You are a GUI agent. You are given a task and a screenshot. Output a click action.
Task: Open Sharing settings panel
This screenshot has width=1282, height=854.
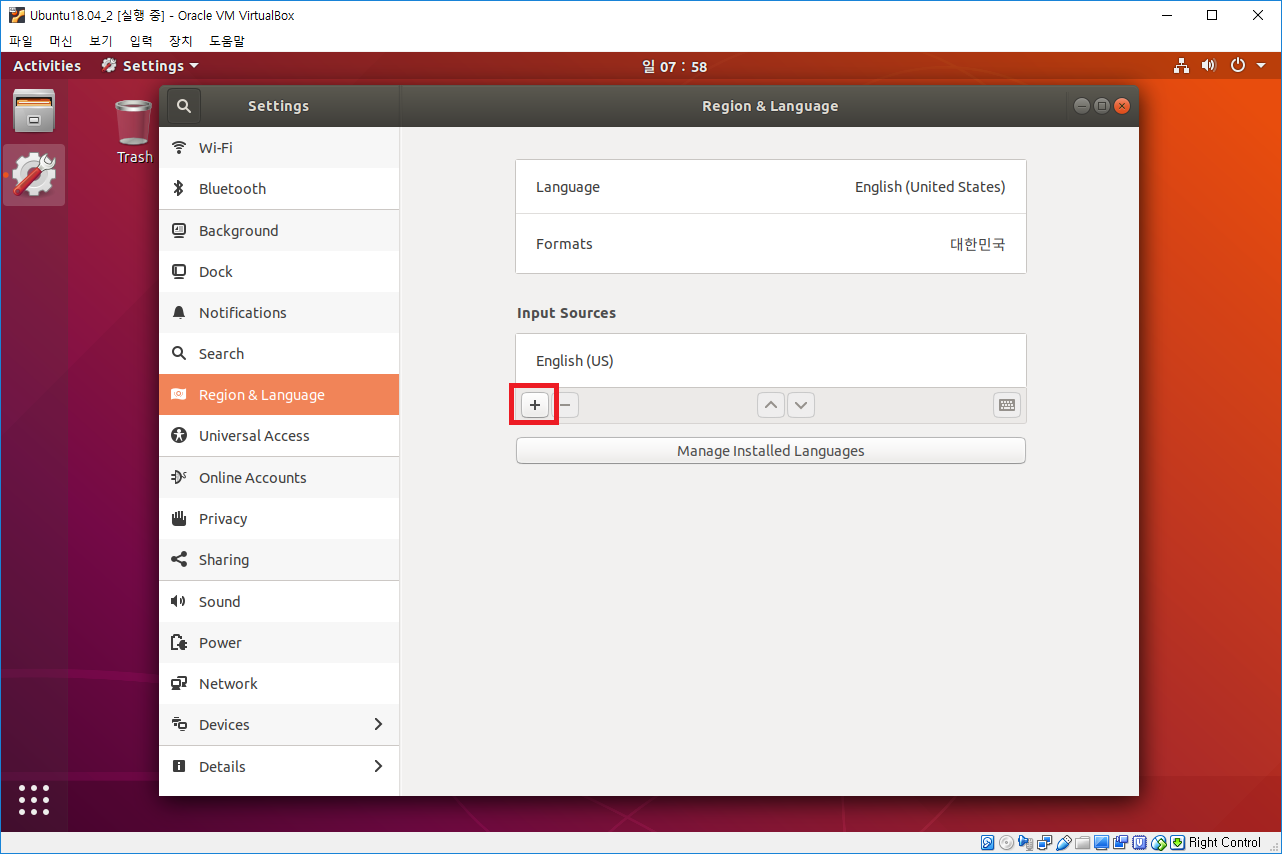(x=279, y=560)
